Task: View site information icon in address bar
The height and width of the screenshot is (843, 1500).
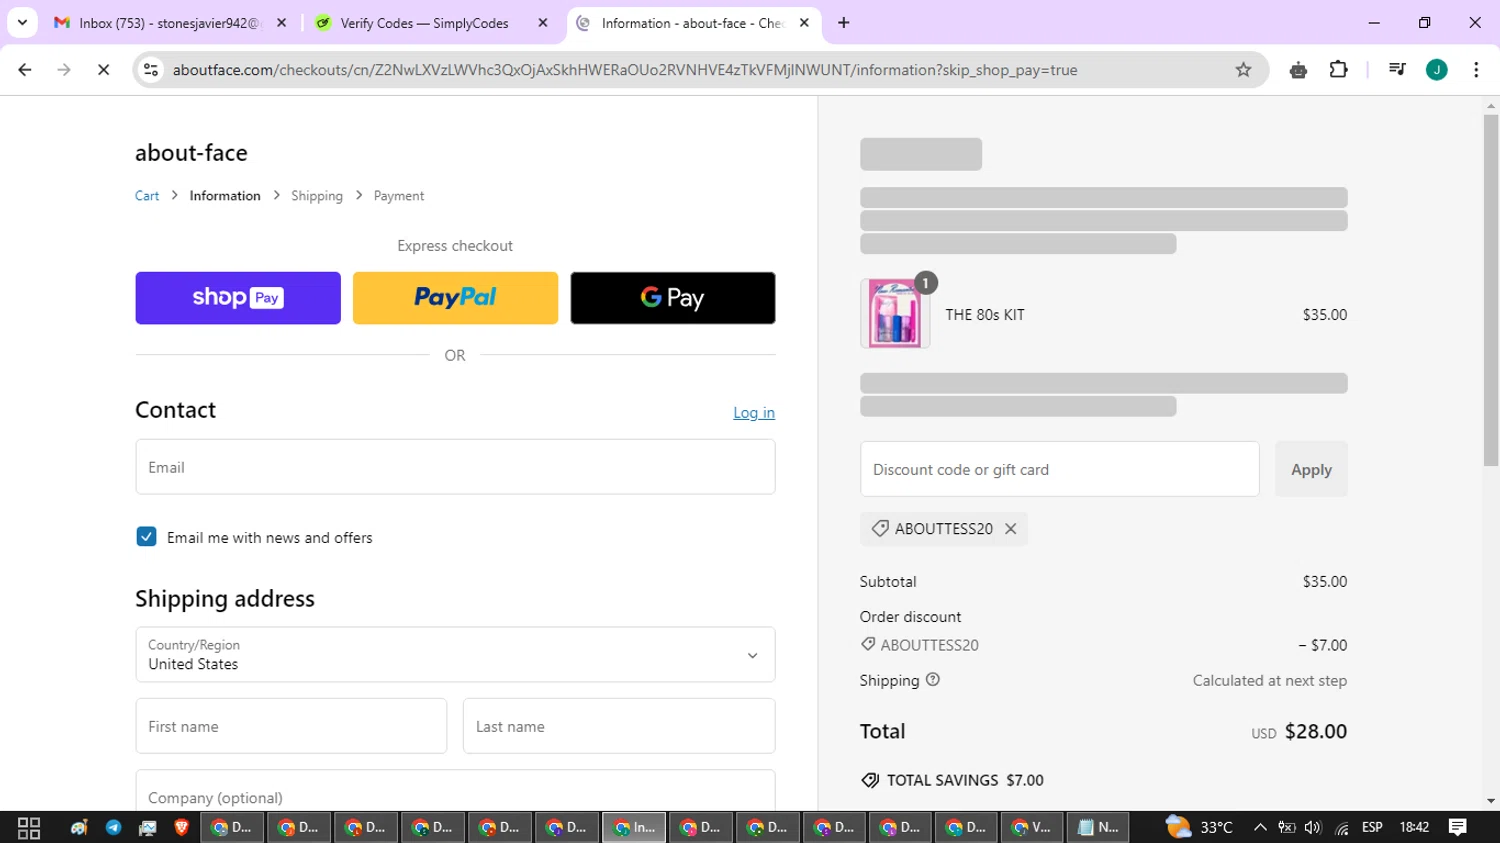Action: point(151,70)
